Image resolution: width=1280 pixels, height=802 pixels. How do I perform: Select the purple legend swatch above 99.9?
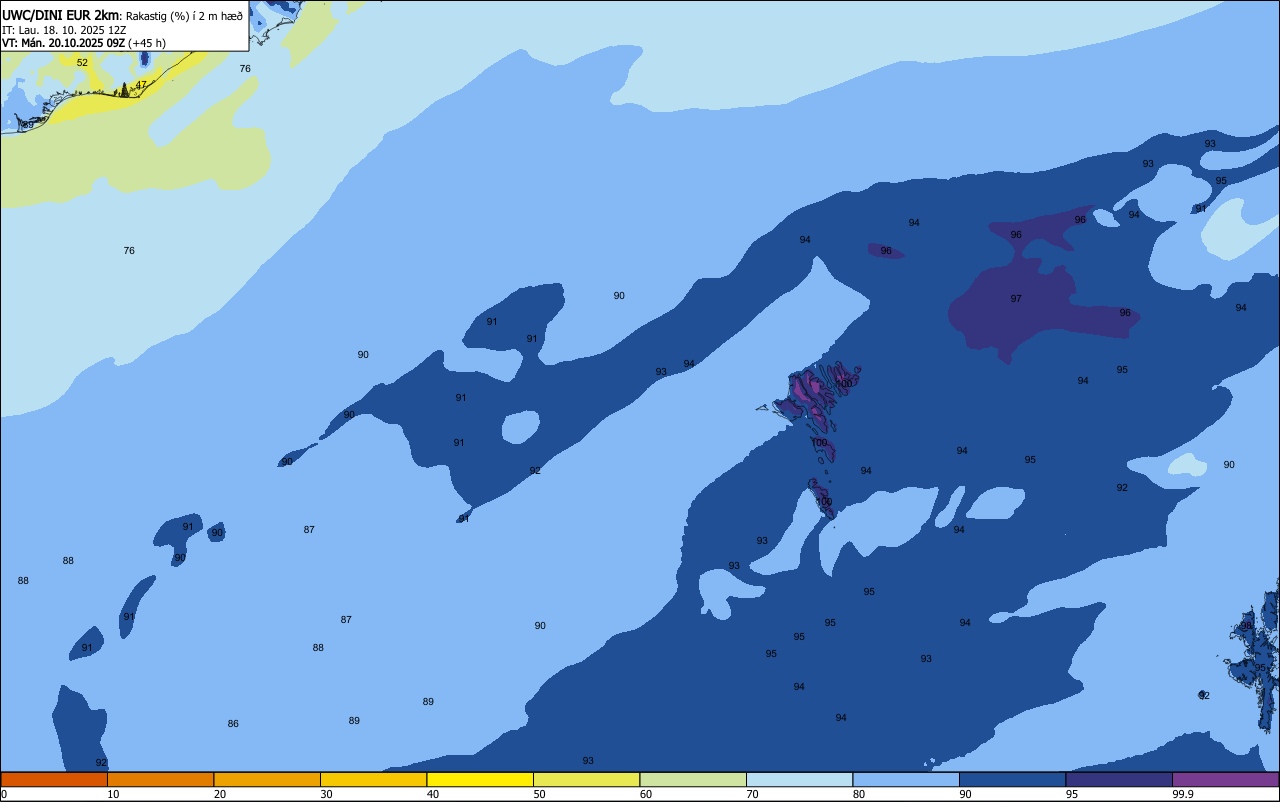coord(1225,779)
